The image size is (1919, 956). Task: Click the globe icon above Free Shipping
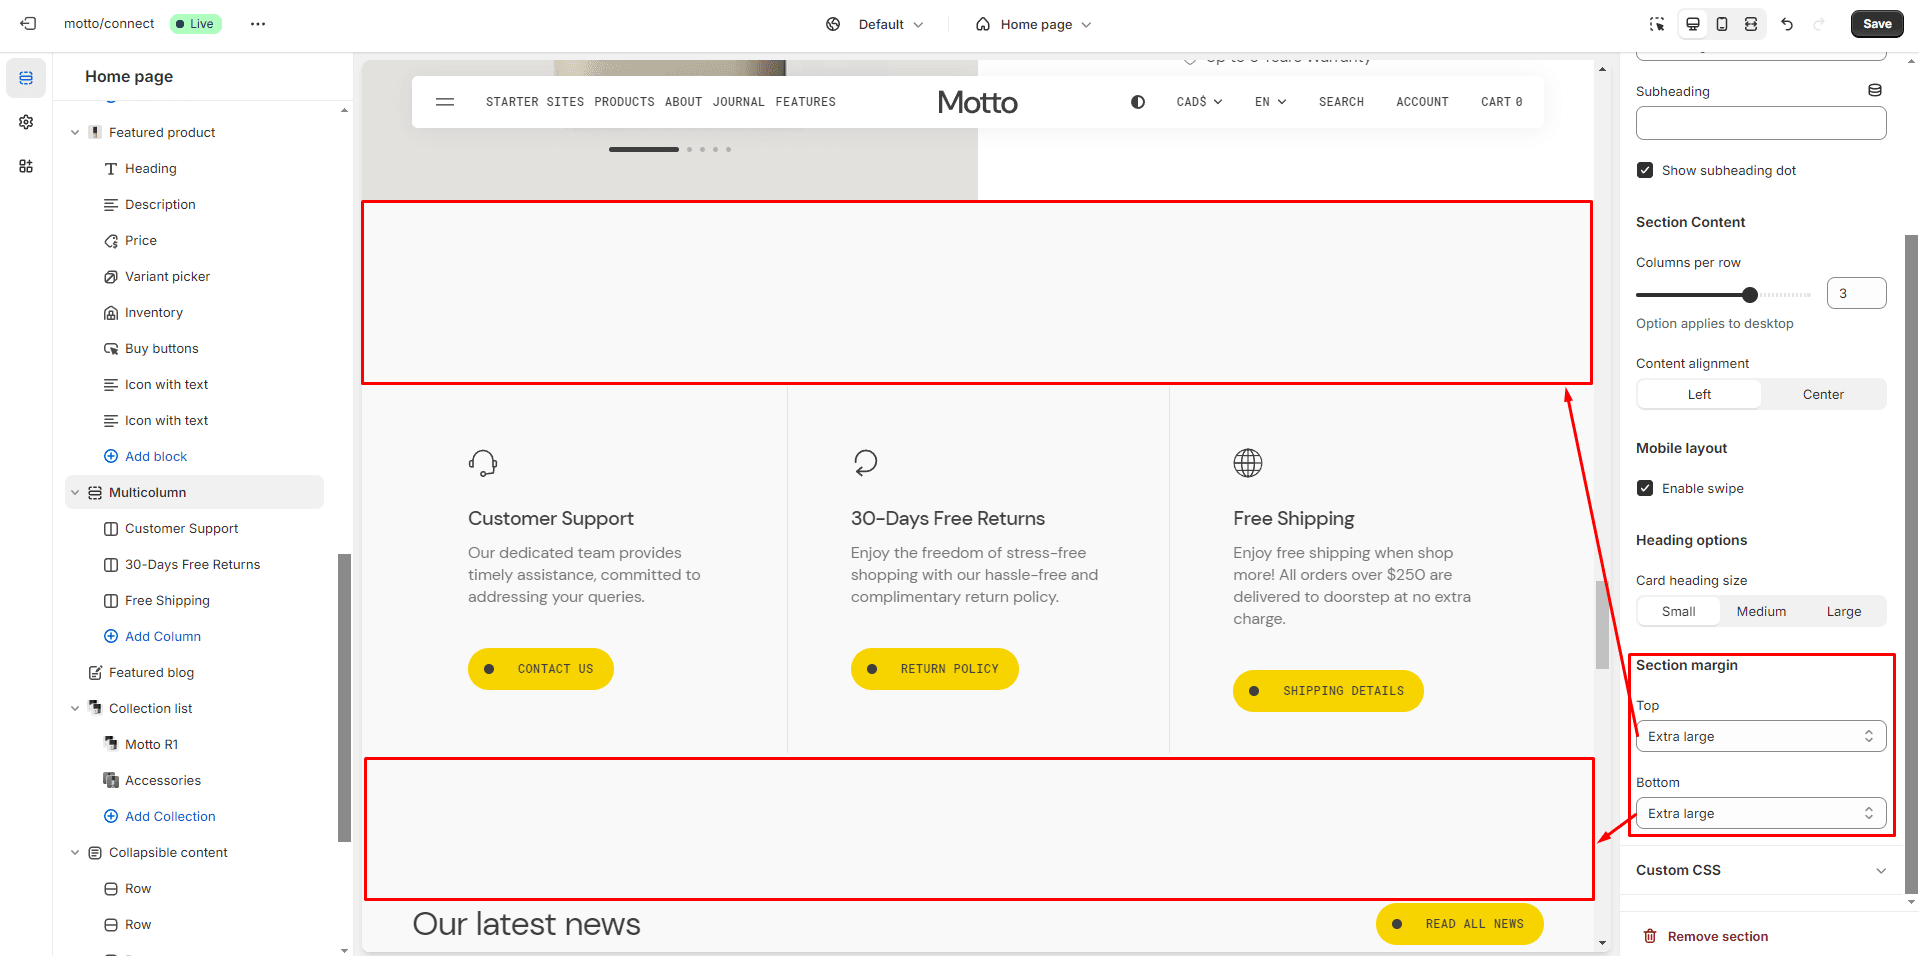[x=1248, y=463]
